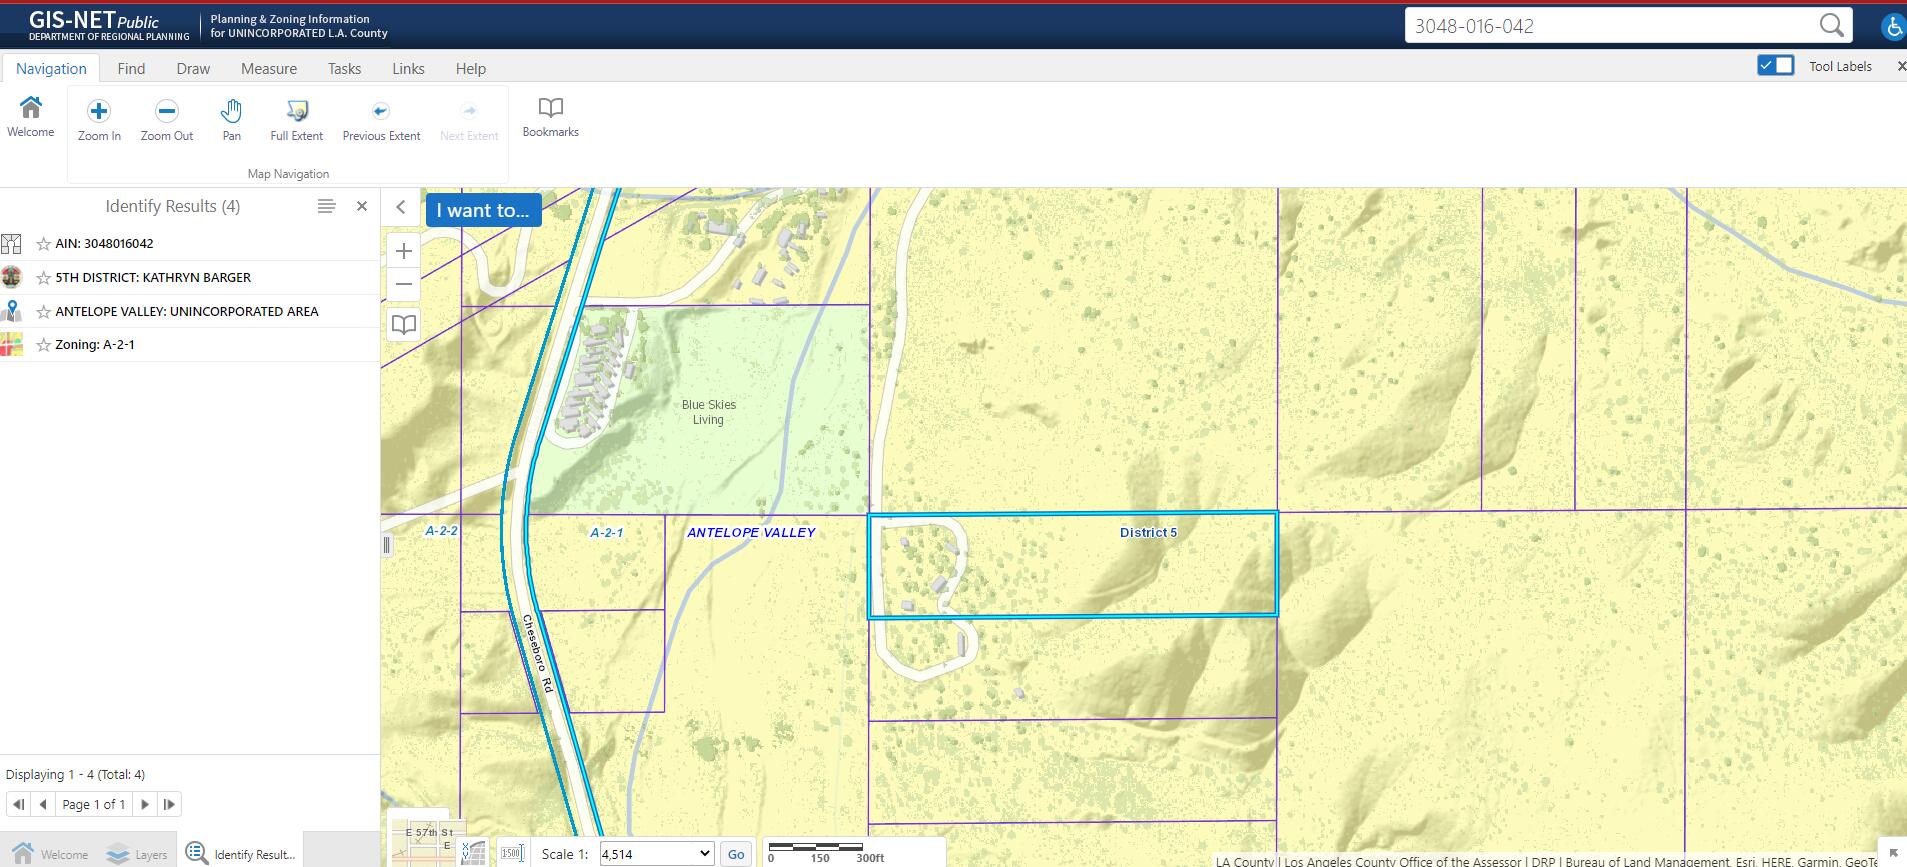This screenshot has width=1907, height=867.
Task: Open the Layers bottom tab
Action: point(137,854)
